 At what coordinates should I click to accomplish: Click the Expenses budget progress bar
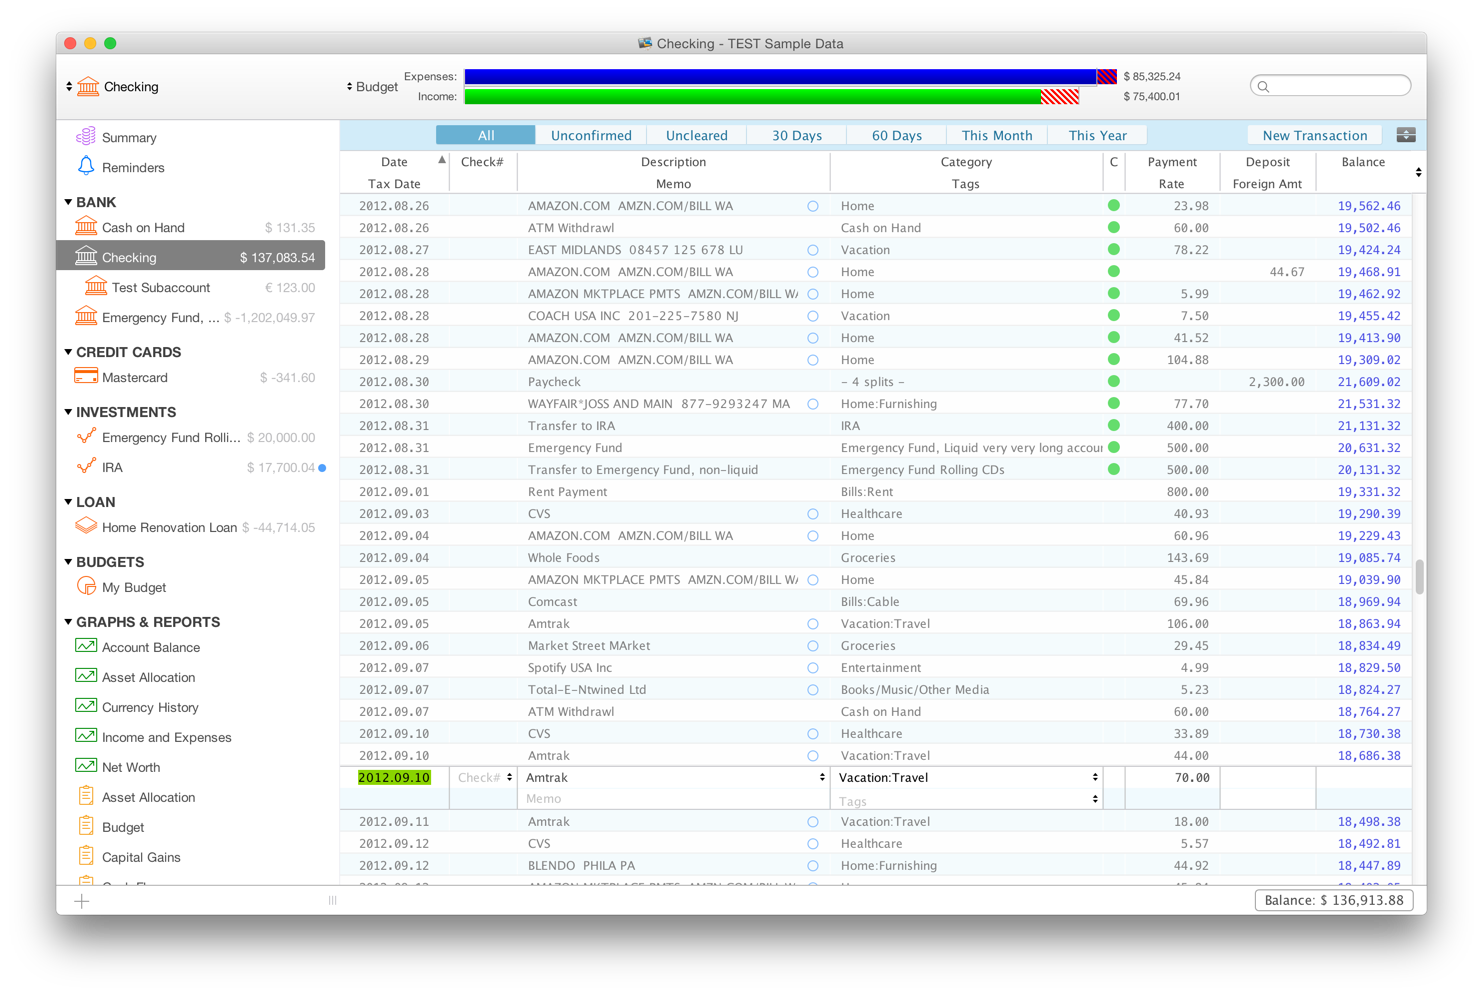(780, 76)
